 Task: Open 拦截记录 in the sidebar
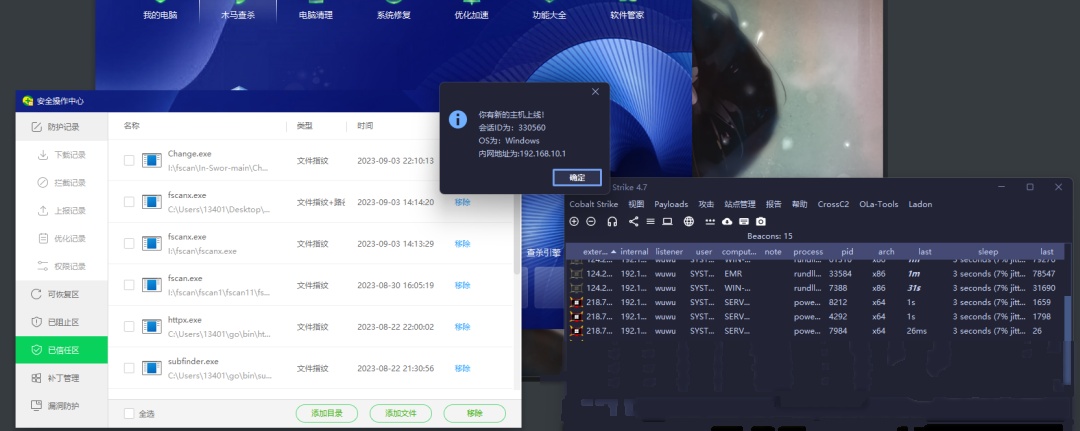click(62, 182)
